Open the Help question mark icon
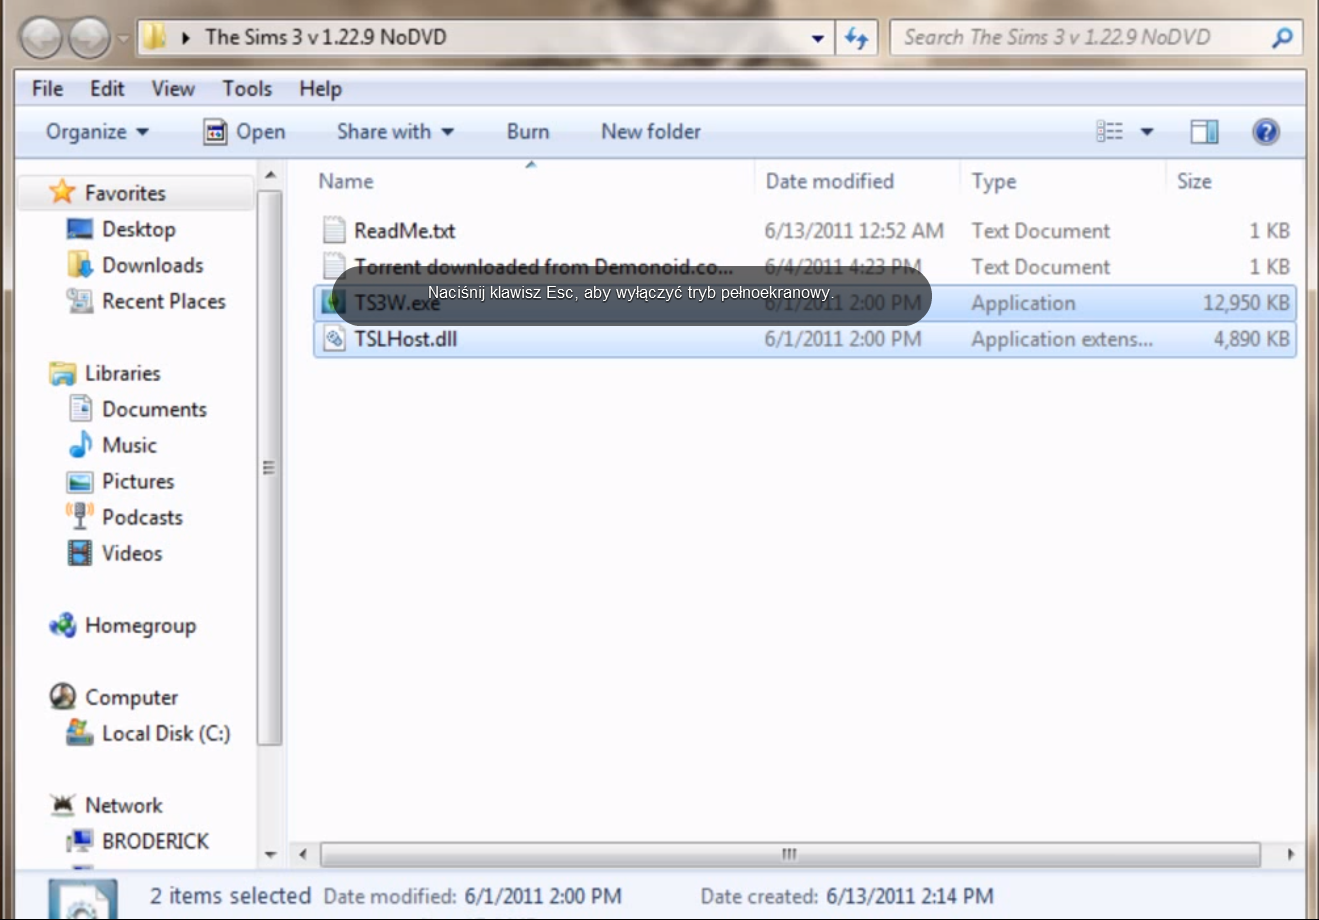Image resolution: width=1319 pixels, height=920 pixels. click(x=1266, y=132)
